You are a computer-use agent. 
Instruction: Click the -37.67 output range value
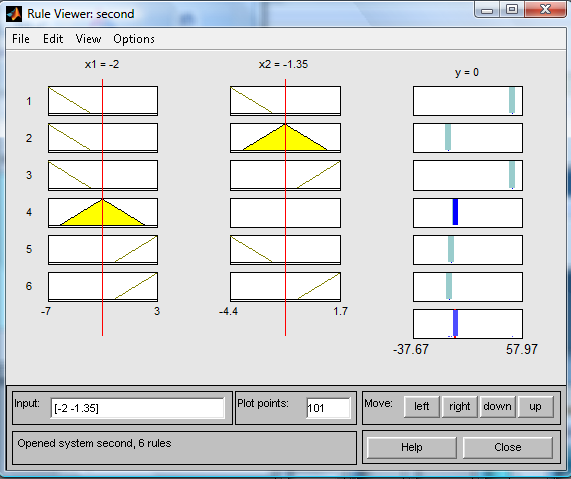pos(411,349)
